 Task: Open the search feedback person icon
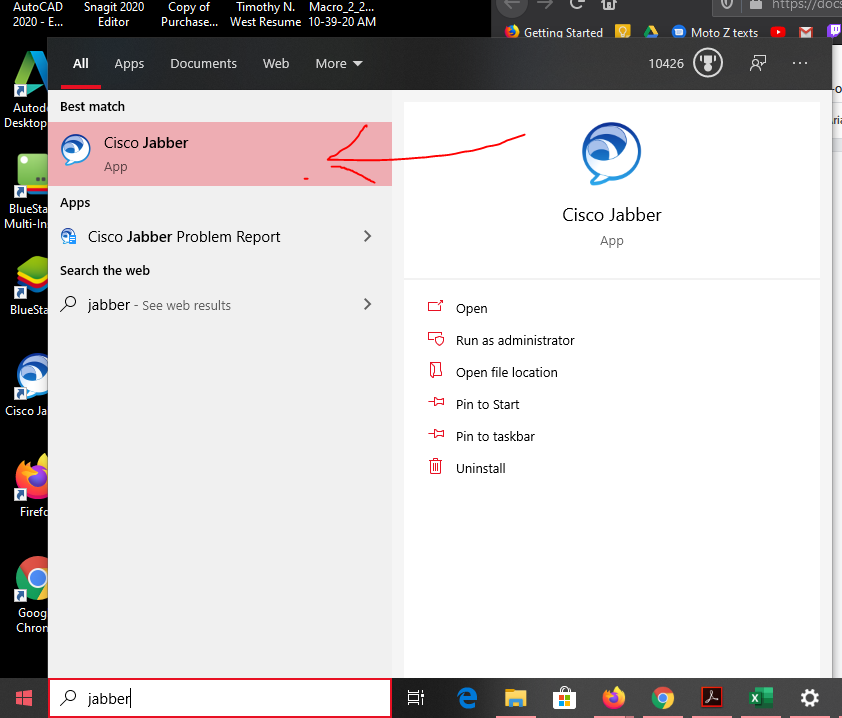coord(758,63)
